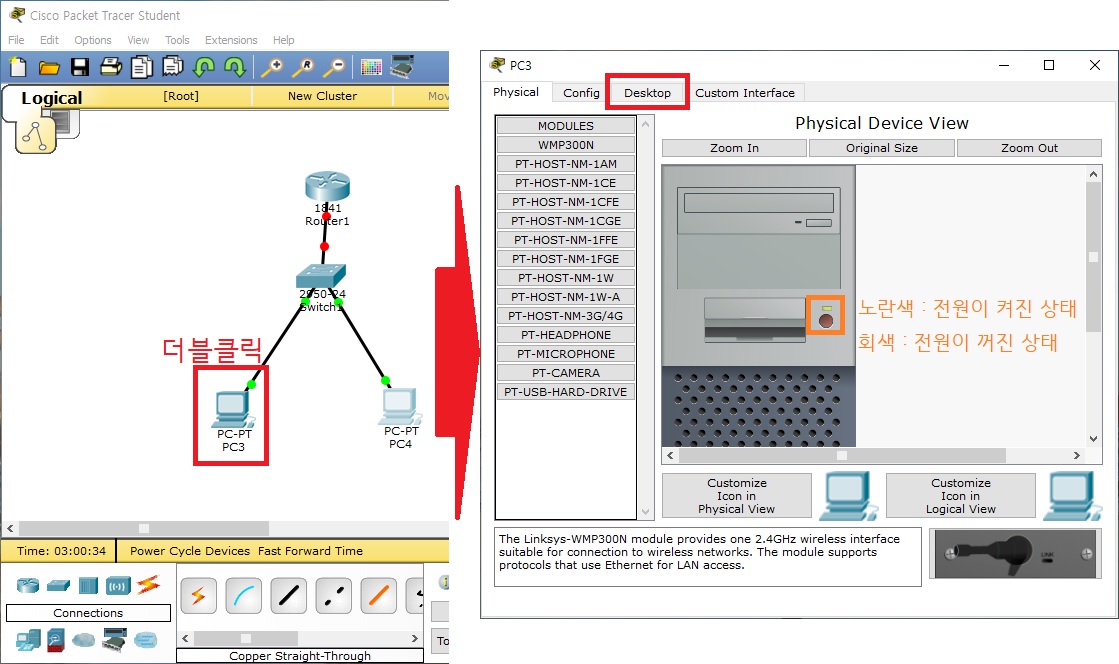Zoom in using the magnifier plus icon
This screenshot has width=1119, height=664.
[x=271, y=67]
